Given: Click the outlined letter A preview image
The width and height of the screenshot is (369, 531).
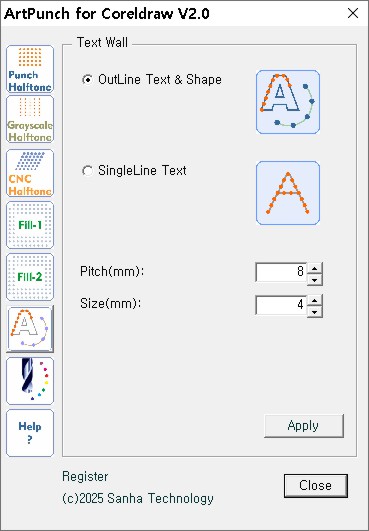Looking at the screenshot, I should pyautogui.click(x=288, y=102).
